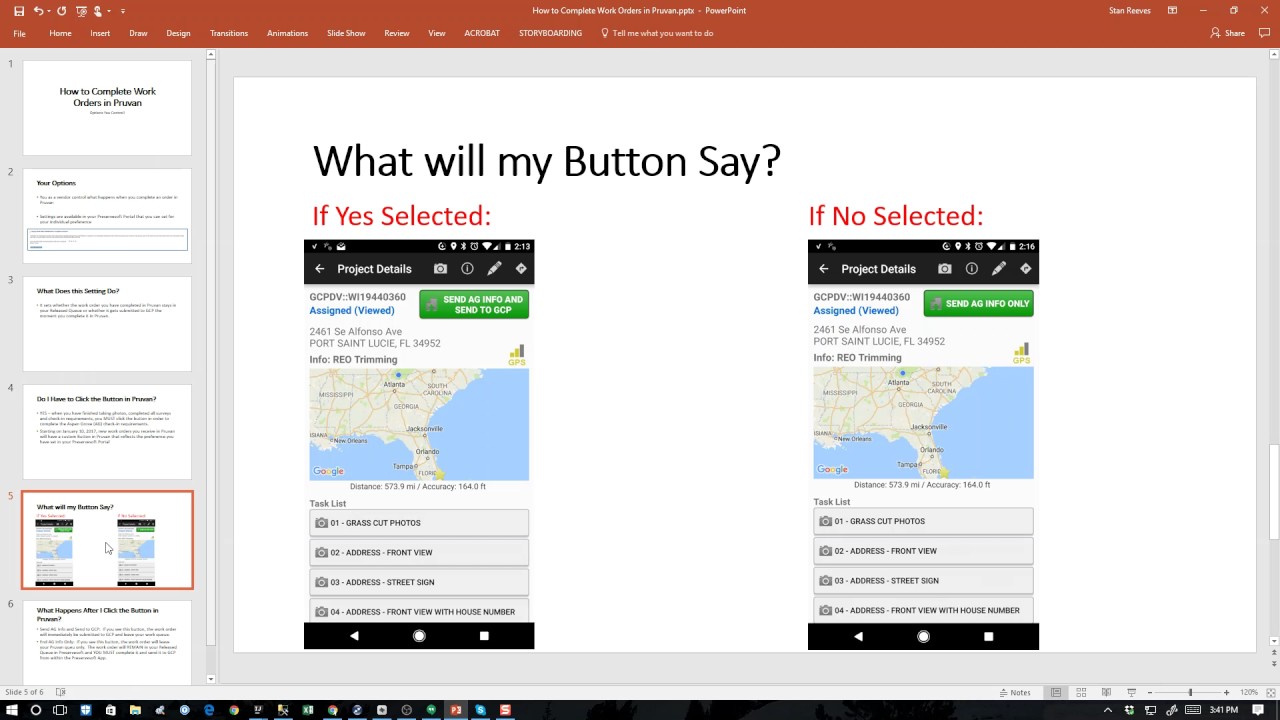Image resolution: width=1280 pixels, height=720 pixels.
Task: Click the zoom out minus button
Action: (x=1150, y=692)
